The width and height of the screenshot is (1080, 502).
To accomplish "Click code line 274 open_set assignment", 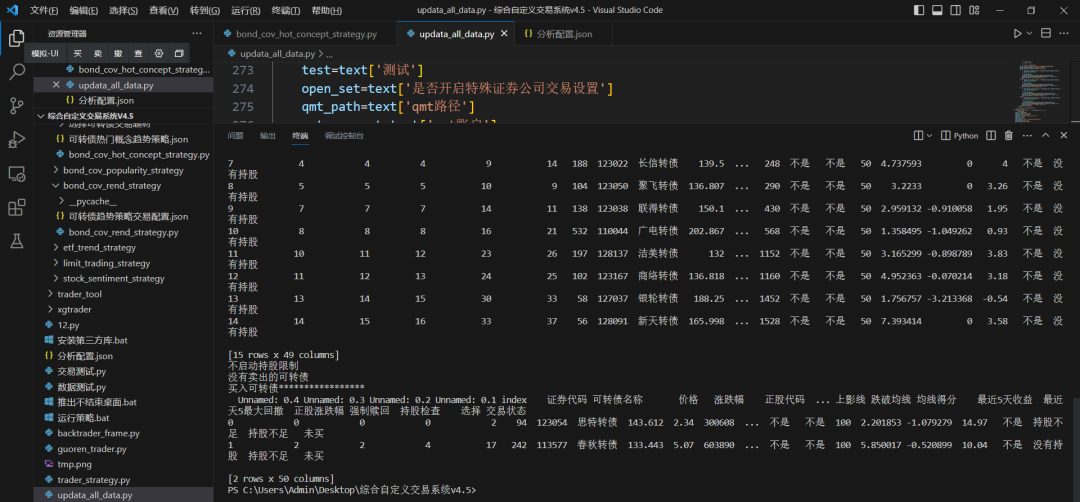I will click(x=457, y=88).
